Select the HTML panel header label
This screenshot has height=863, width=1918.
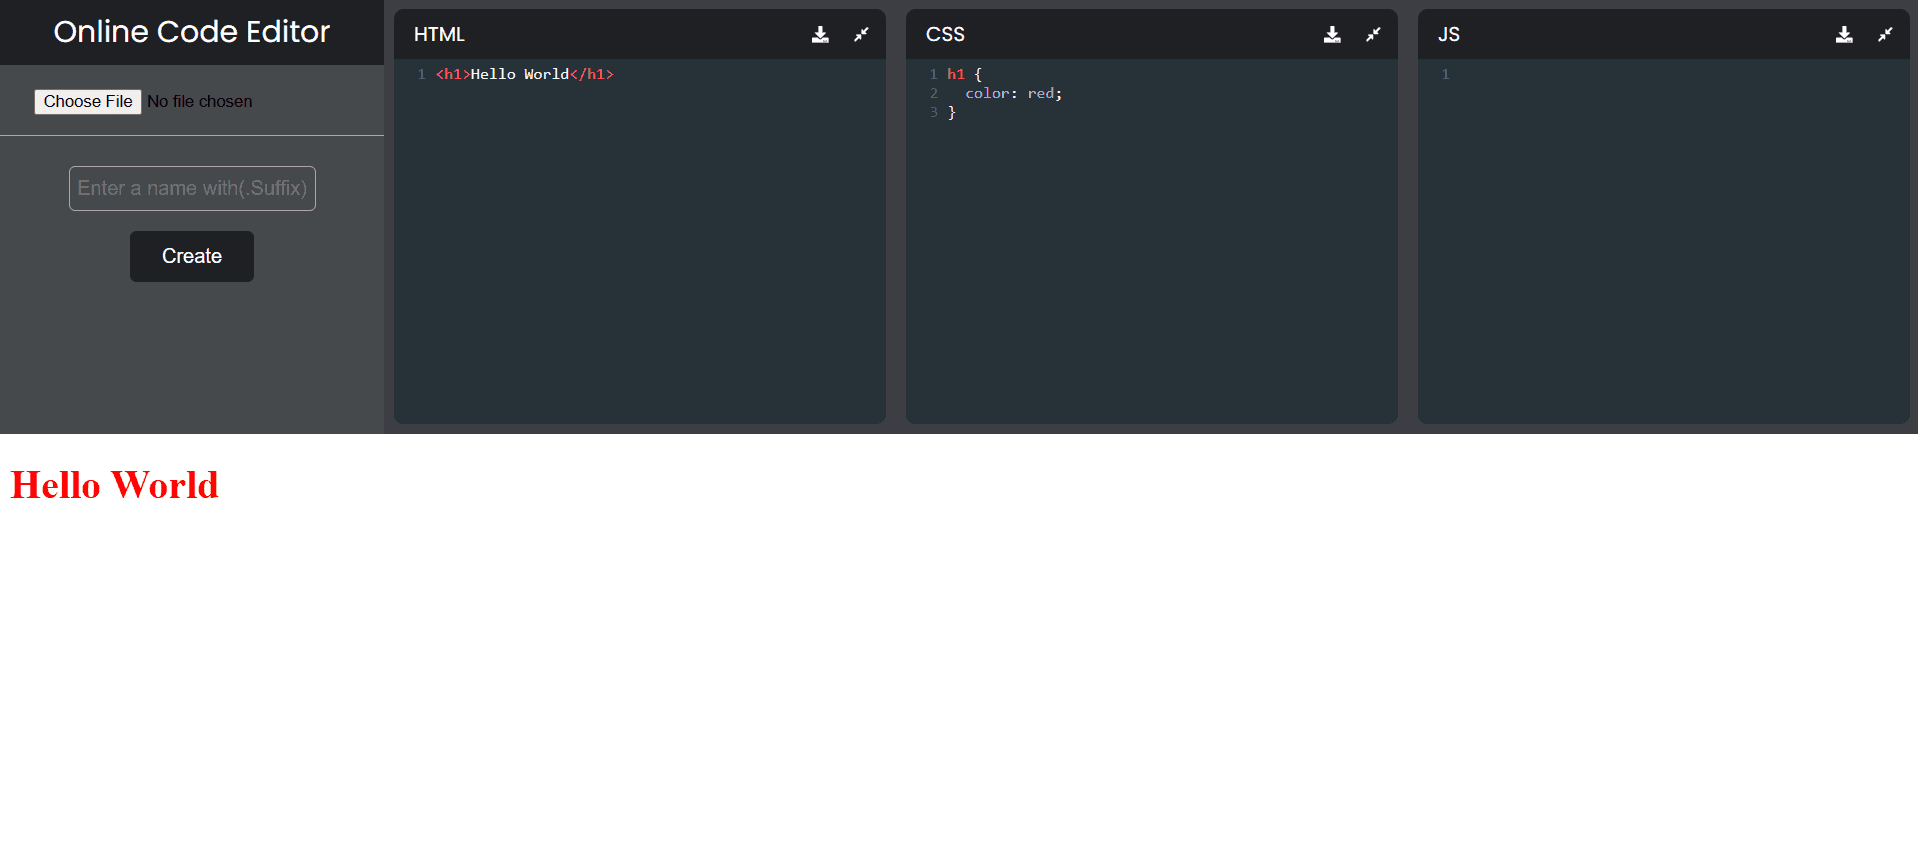(x=439, y=35)
